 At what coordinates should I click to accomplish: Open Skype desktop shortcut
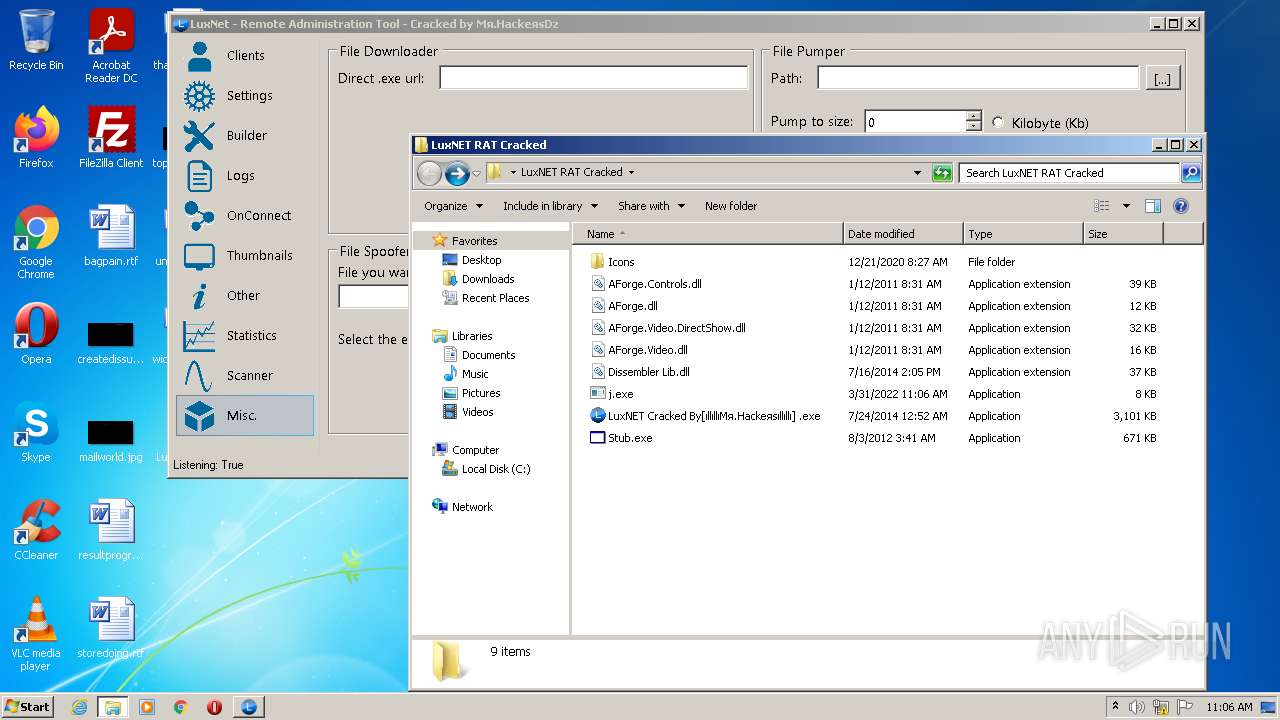[36, 432]
